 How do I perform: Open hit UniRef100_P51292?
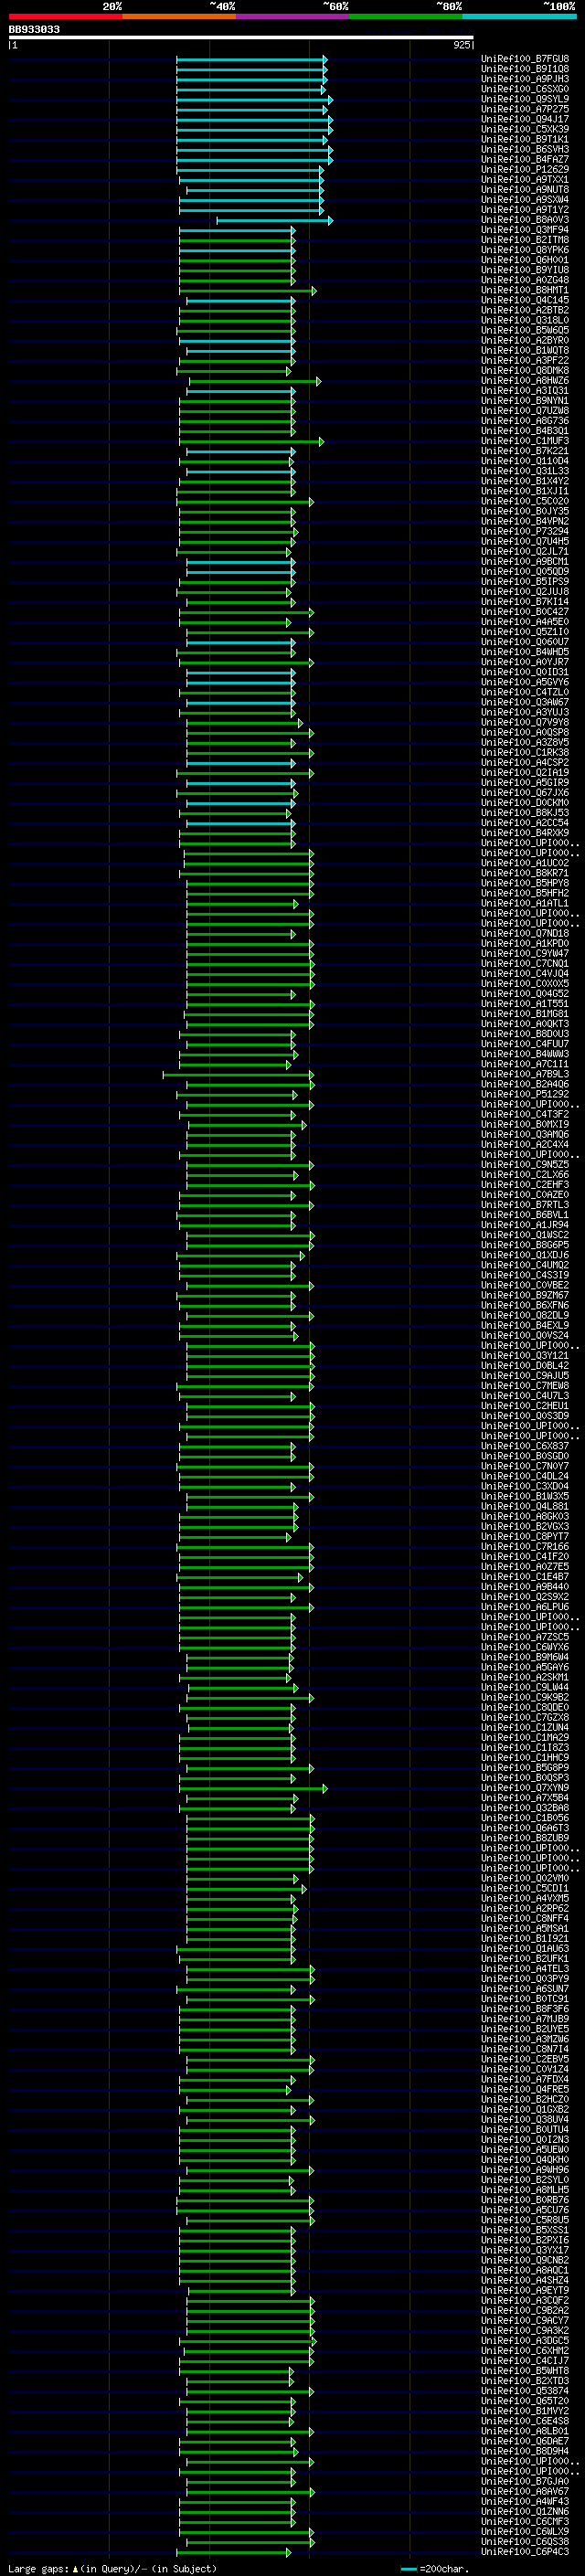524,1095
